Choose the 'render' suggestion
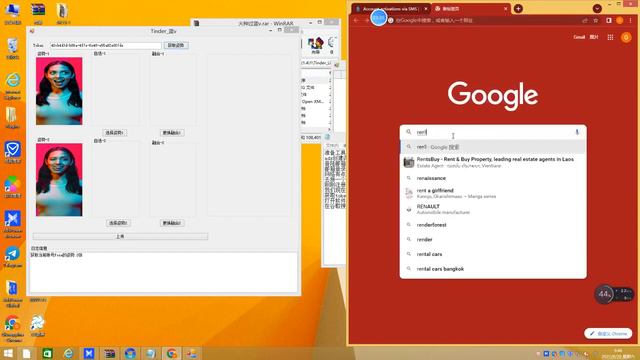Viewport: 640px width, 360px height. [x=493, y=240]
